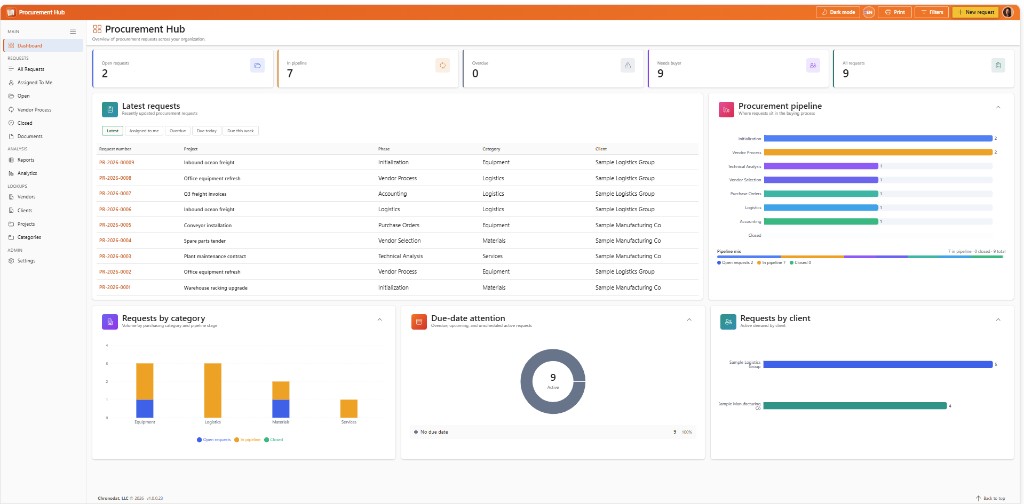Click the Due-date attention orange calendar icon

point(419,321)
